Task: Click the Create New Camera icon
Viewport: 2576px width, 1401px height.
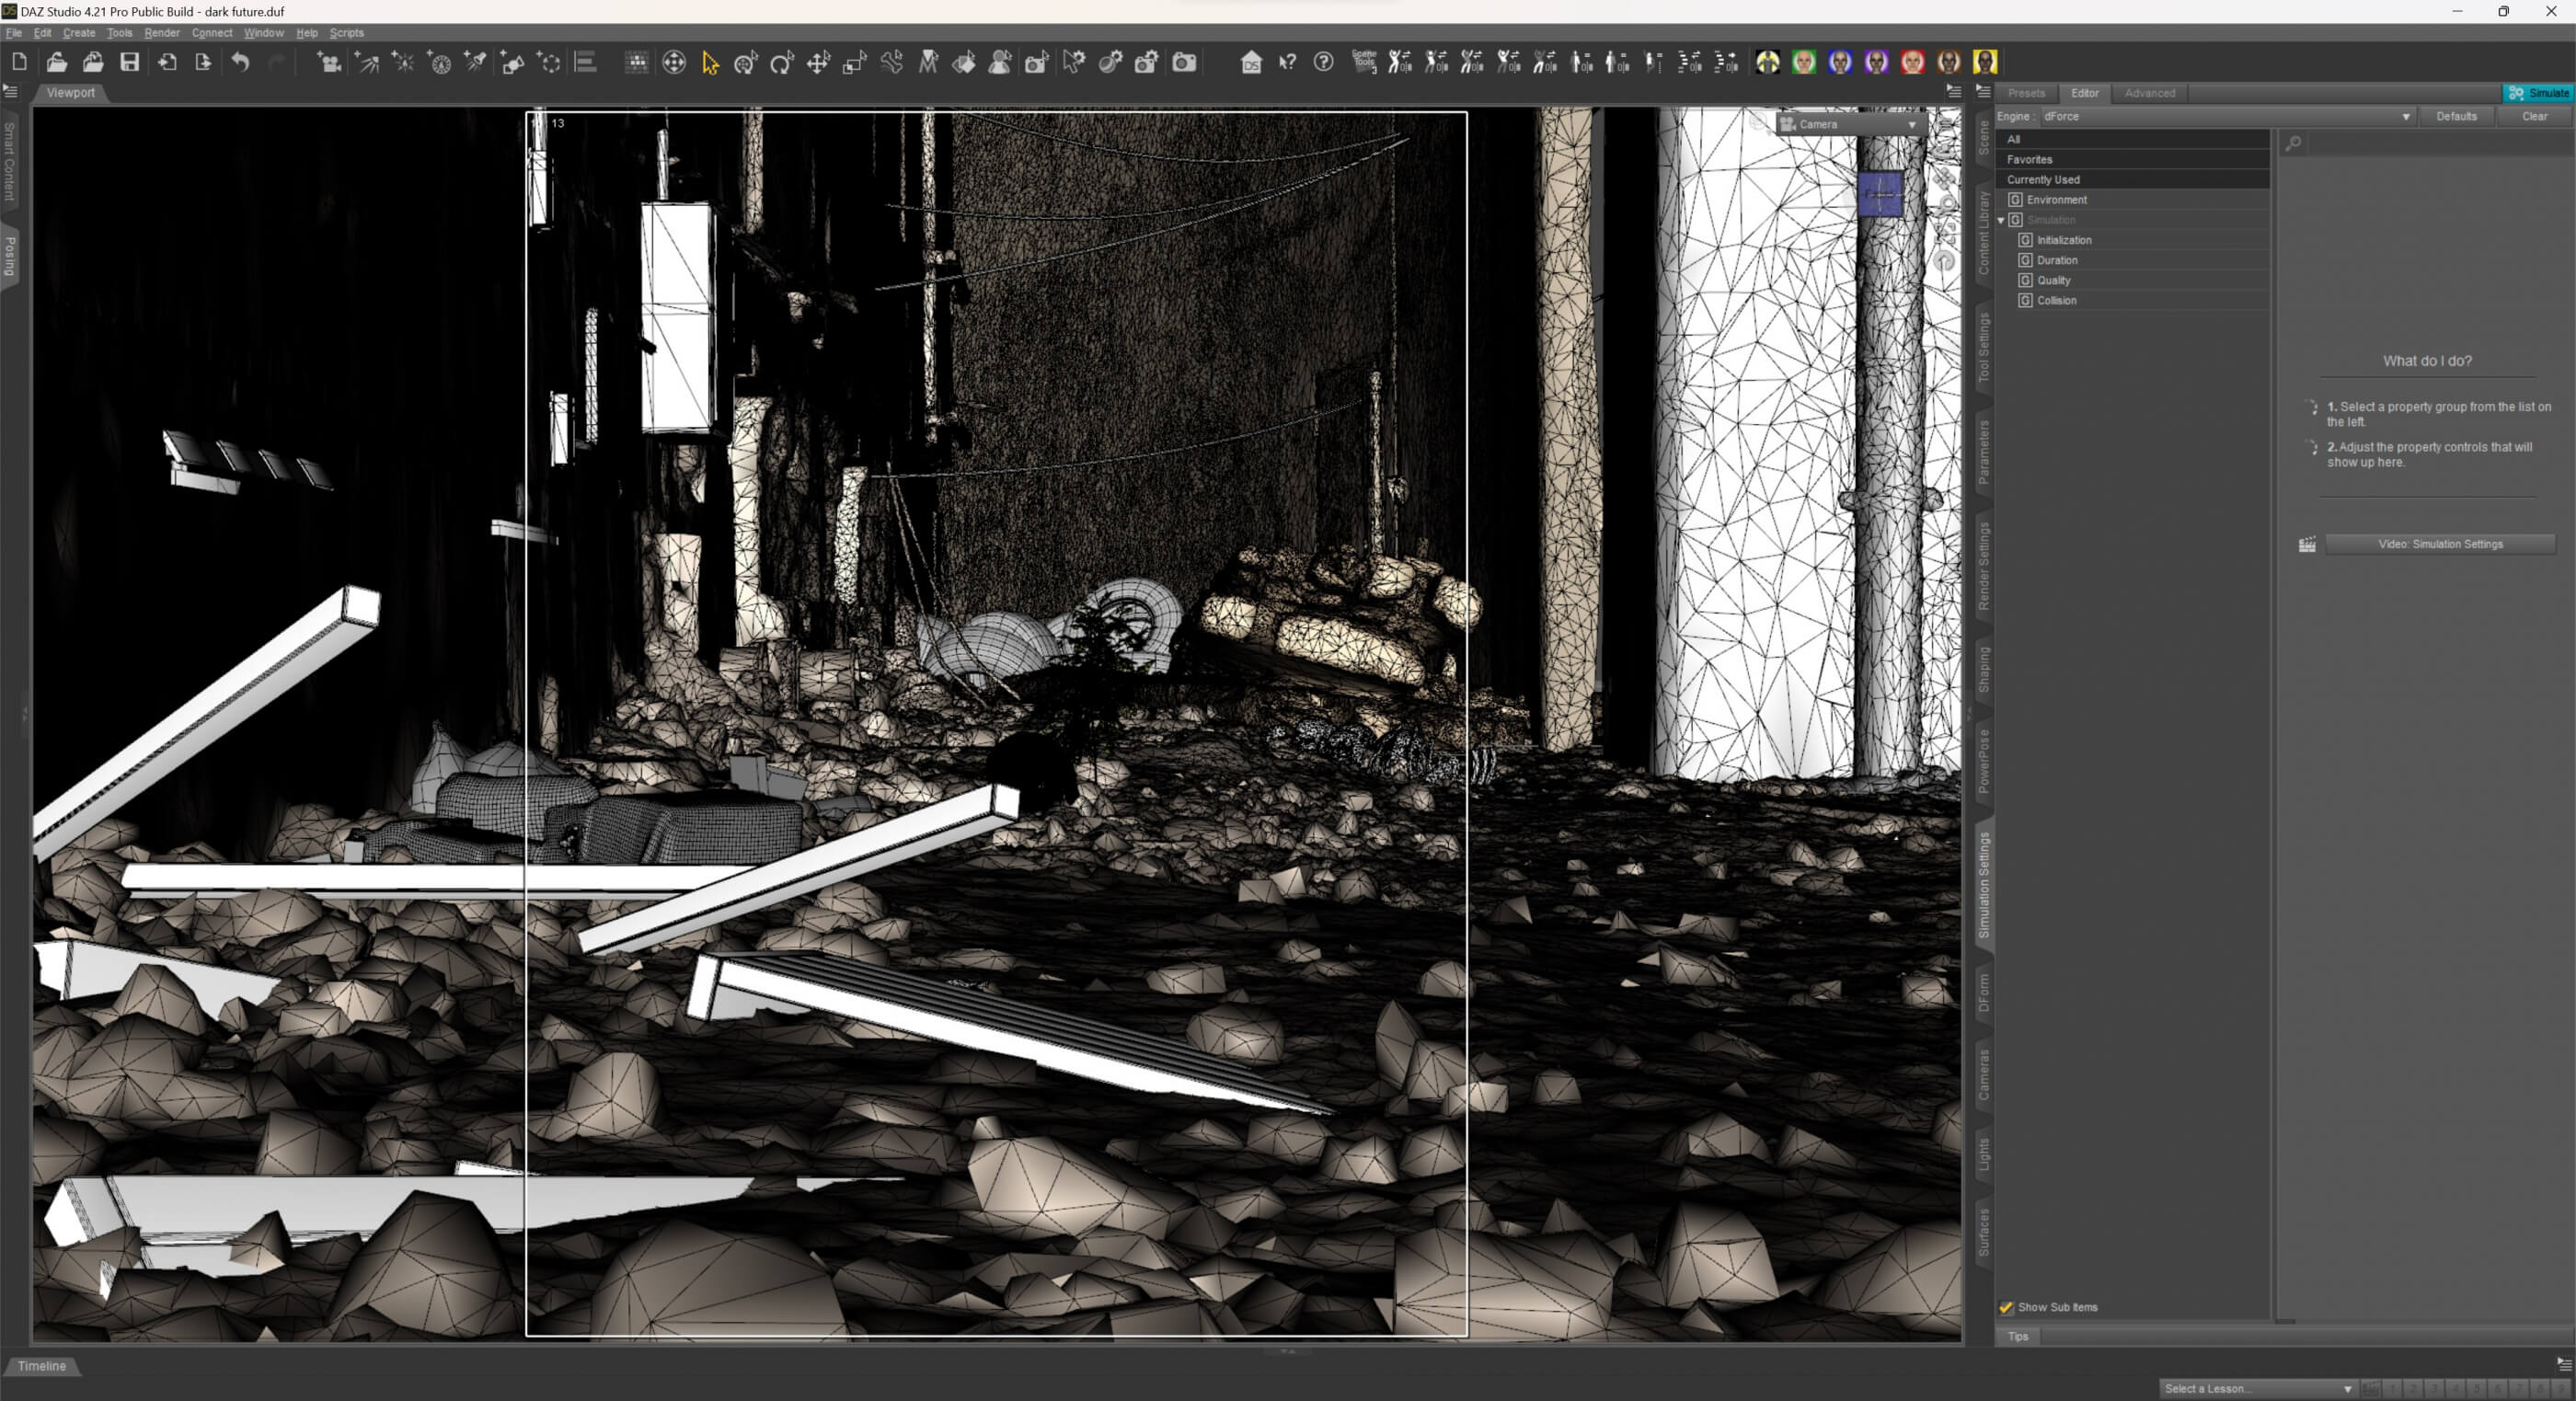Action: pyautogui.click(x=329, y=62)
